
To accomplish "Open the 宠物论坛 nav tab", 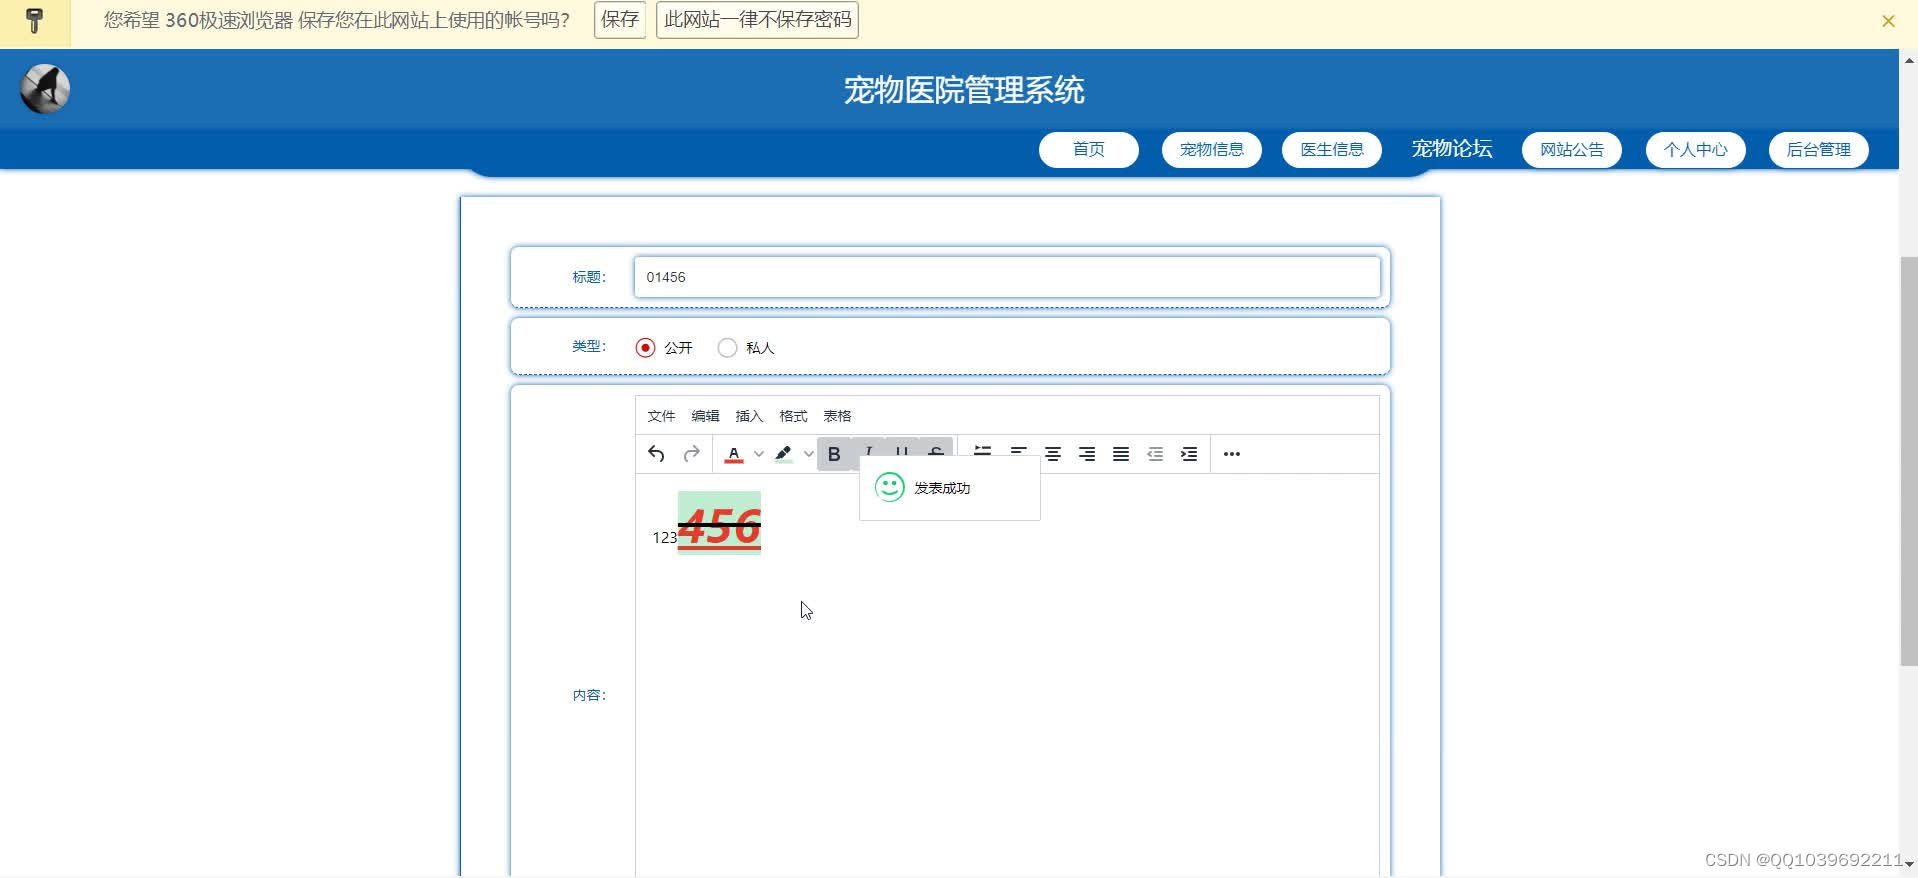I will [1452, 149].
